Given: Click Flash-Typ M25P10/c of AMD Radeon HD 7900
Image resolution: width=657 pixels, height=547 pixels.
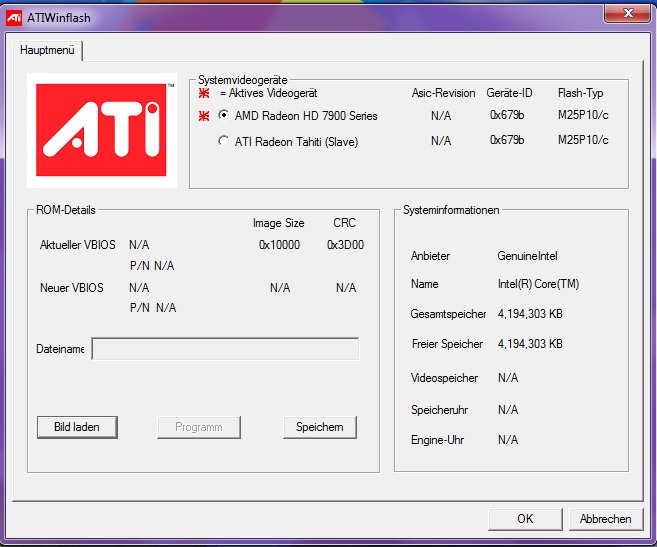Looking at the screenshot, I should pyautogui.click(x=583, y=115).
